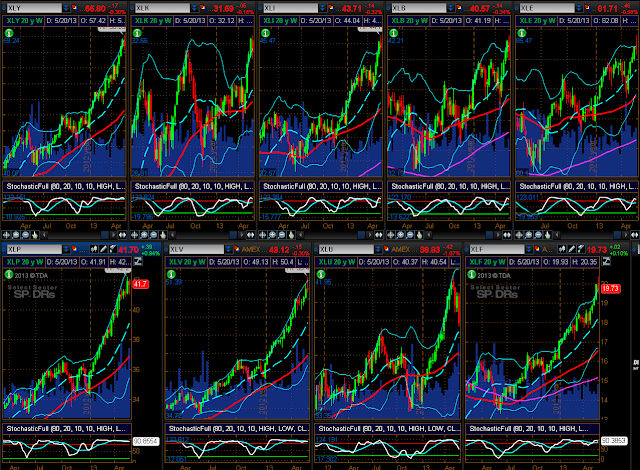Open the XLB symbol selector dropdown

(451, 8)
